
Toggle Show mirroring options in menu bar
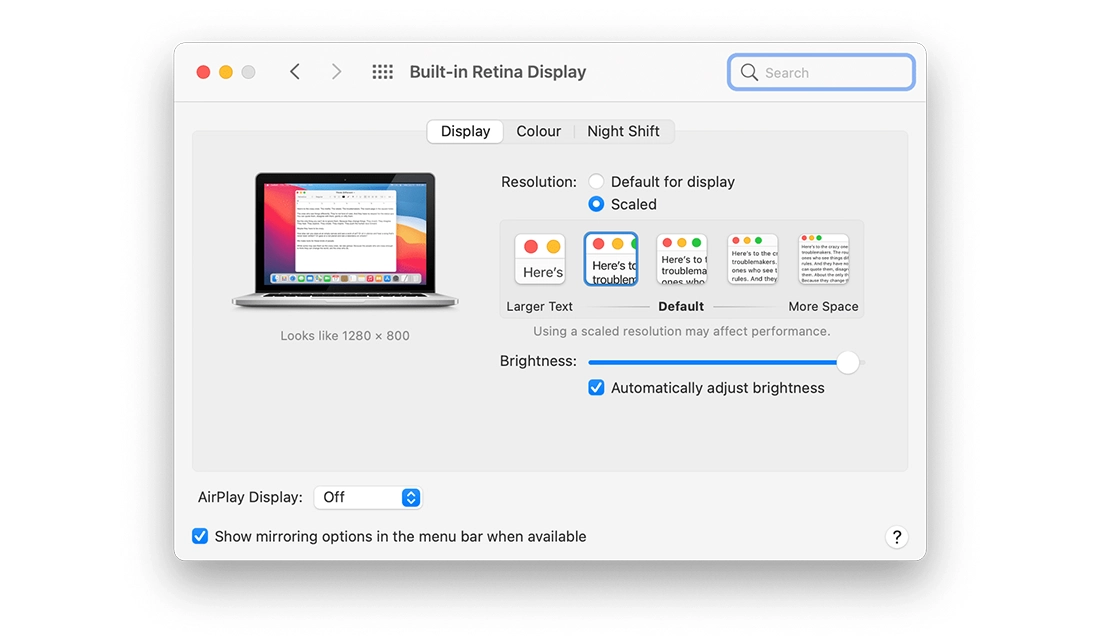click(200, 537)
